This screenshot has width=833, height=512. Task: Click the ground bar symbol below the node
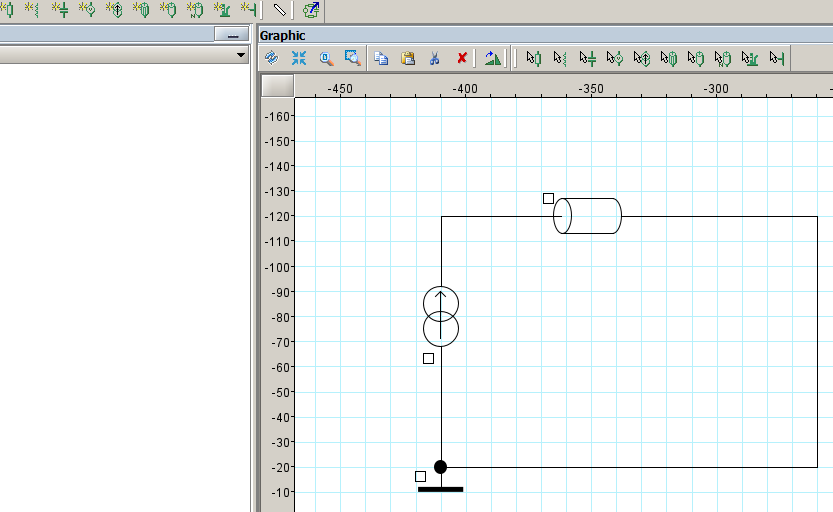440,489
